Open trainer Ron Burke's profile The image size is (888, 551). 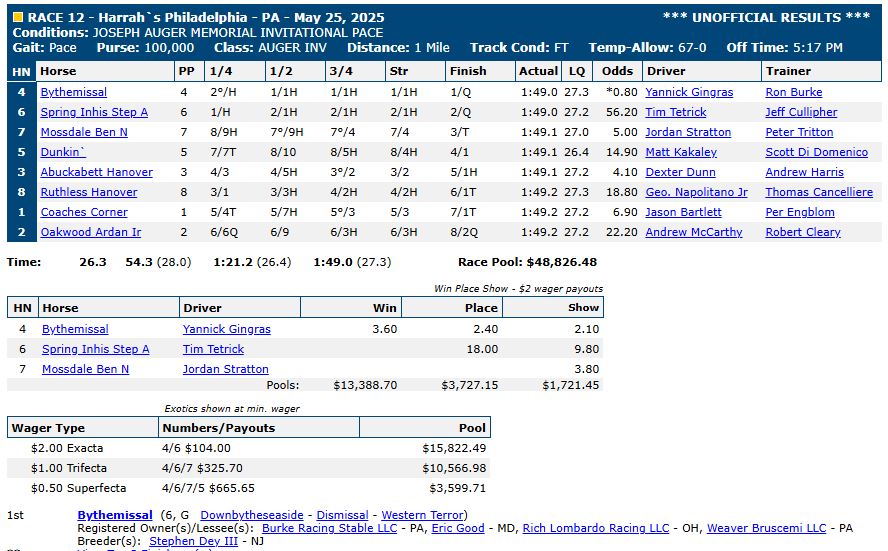(x=793, y=92)
